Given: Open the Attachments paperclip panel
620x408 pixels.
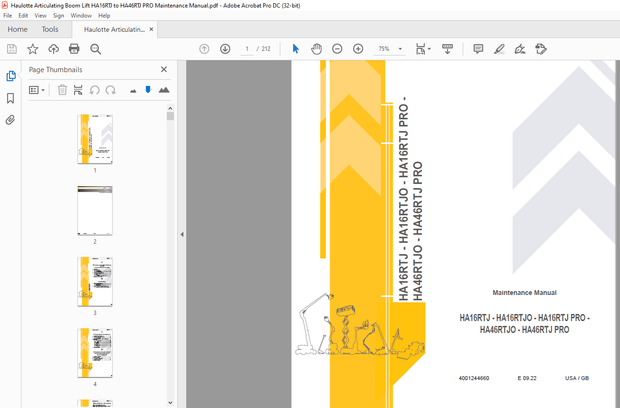Looking at the screenshot, I should point(11,120).
